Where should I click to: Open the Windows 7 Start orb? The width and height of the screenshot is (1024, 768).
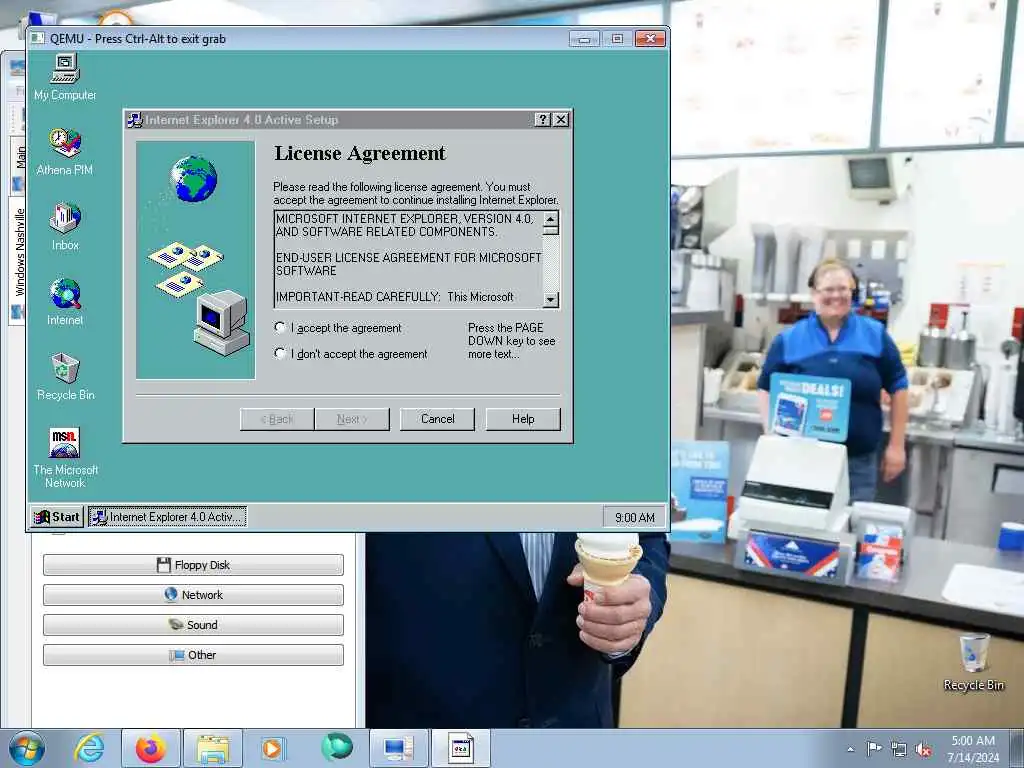[x=27, y=748]
